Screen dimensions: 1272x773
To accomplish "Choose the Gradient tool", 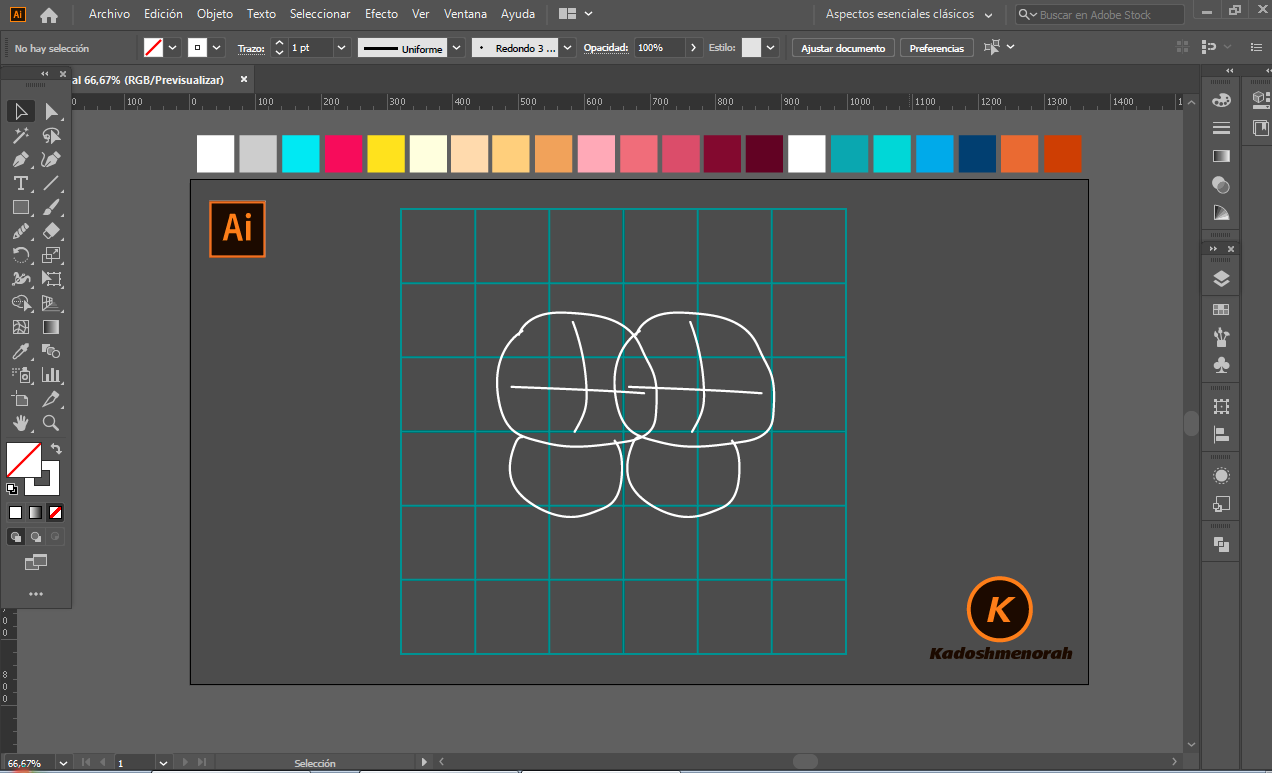I will point(51,327).
